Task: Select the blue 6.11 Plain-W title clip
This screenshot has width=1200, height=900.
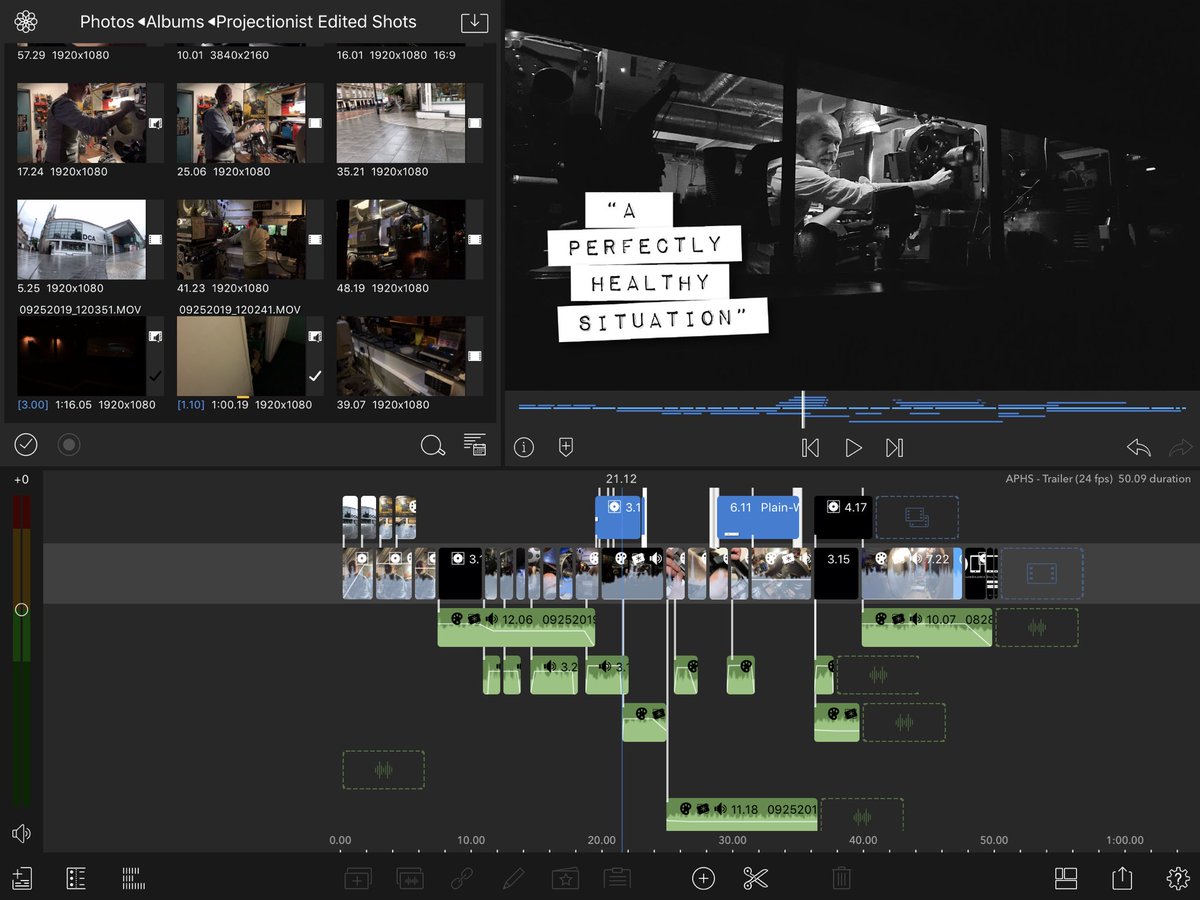Action: click(x=758, y=518)
